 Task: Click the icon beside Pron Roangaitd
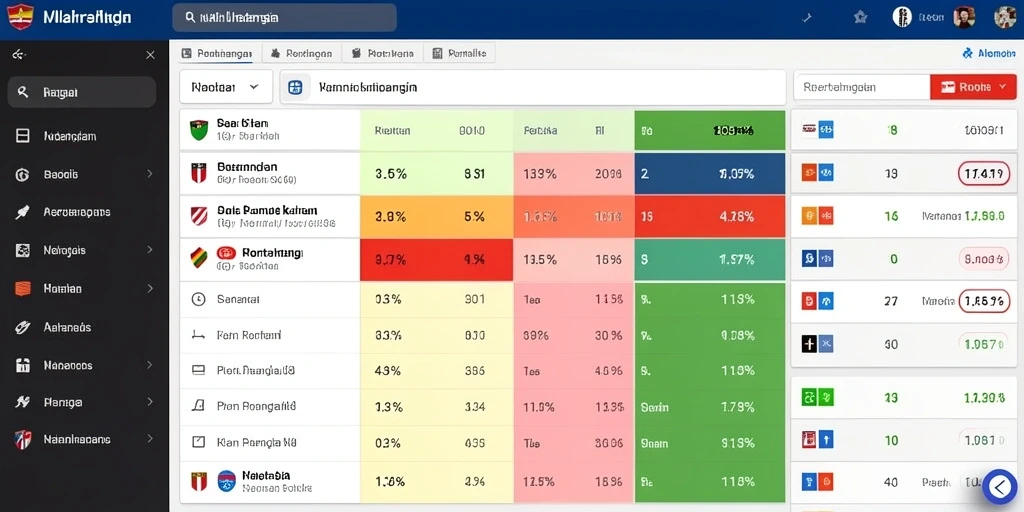coord(199,406)
